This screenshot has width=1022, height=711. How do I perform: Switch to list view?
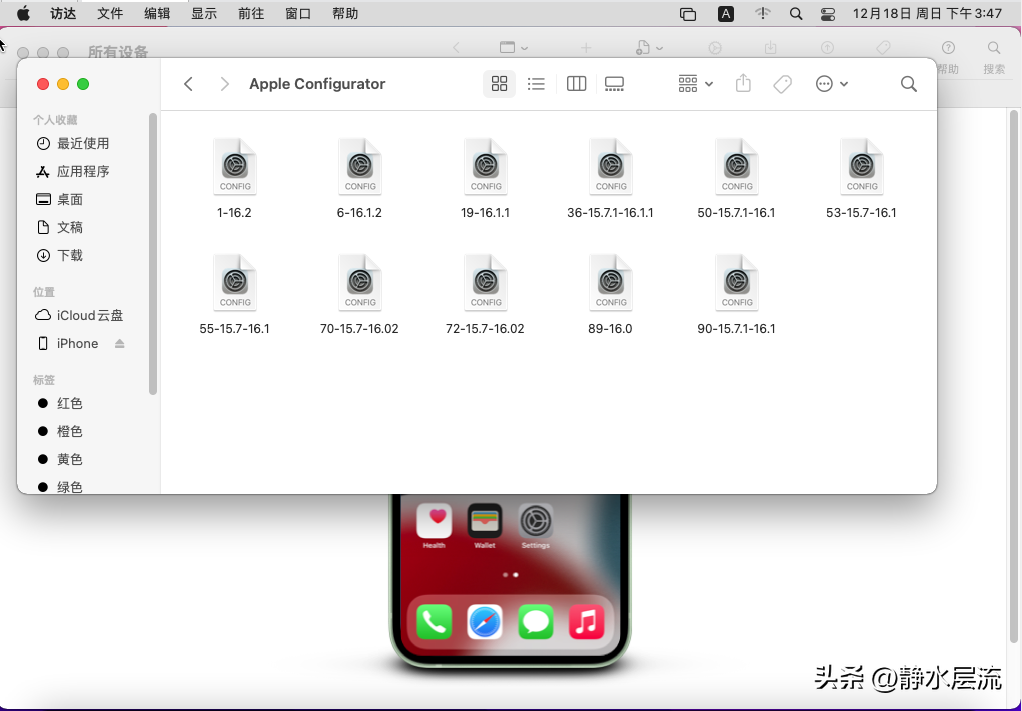[537, 84]
